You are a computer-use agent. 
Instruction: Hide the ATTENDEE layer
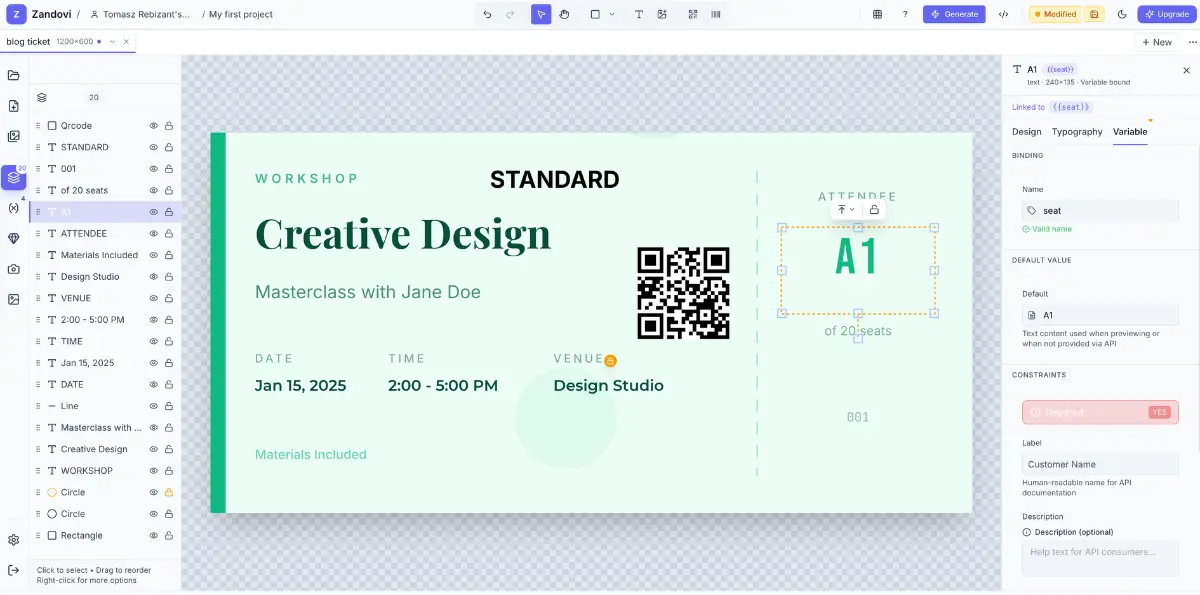tap(154, 233)
